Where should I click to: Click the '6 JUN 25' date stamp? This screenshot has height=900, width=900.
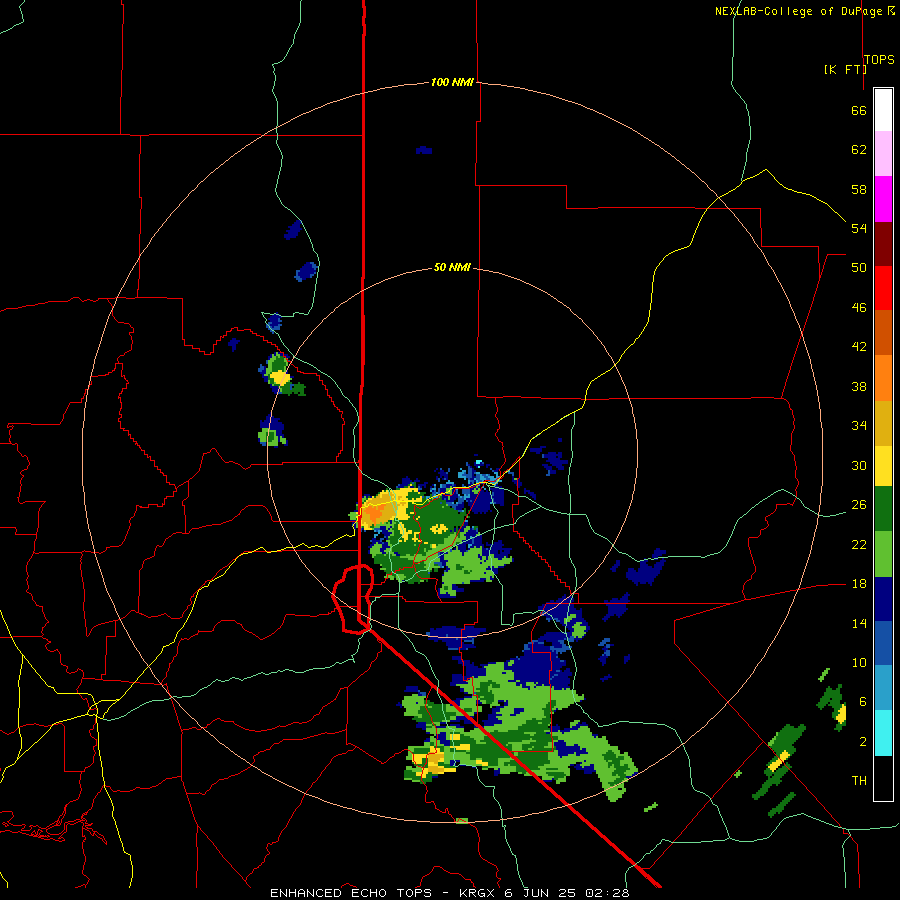[541, 893]
